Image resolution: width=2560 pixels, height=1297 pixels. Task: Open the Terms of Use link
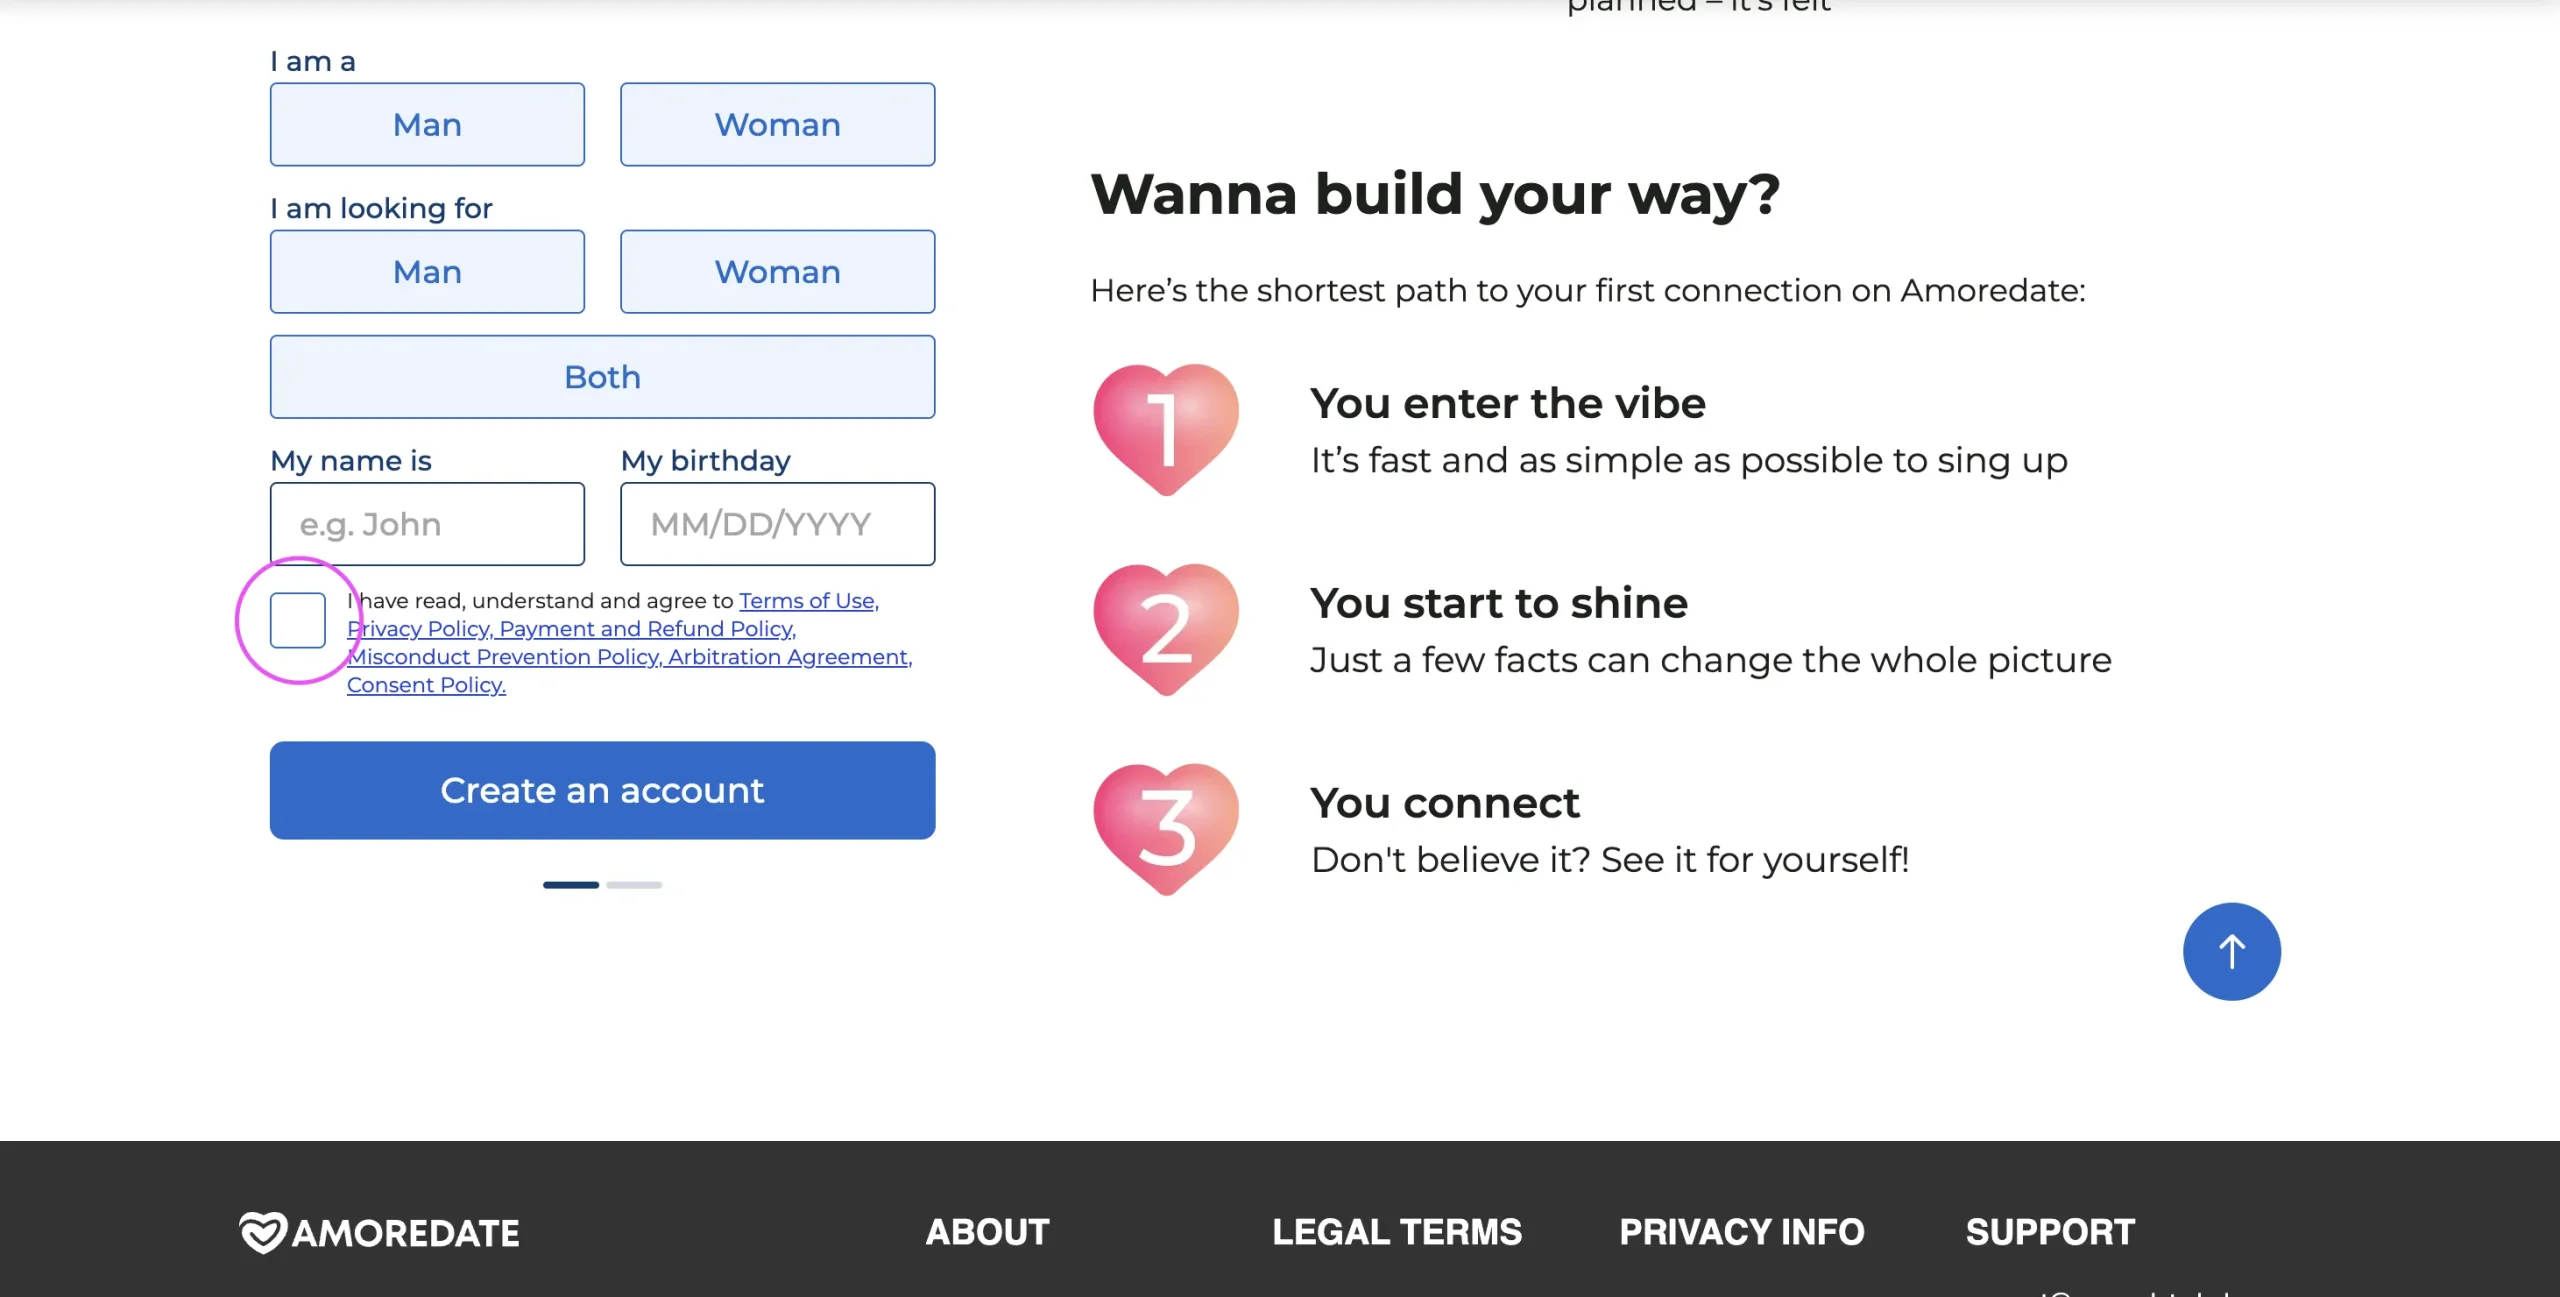point(808,601)
